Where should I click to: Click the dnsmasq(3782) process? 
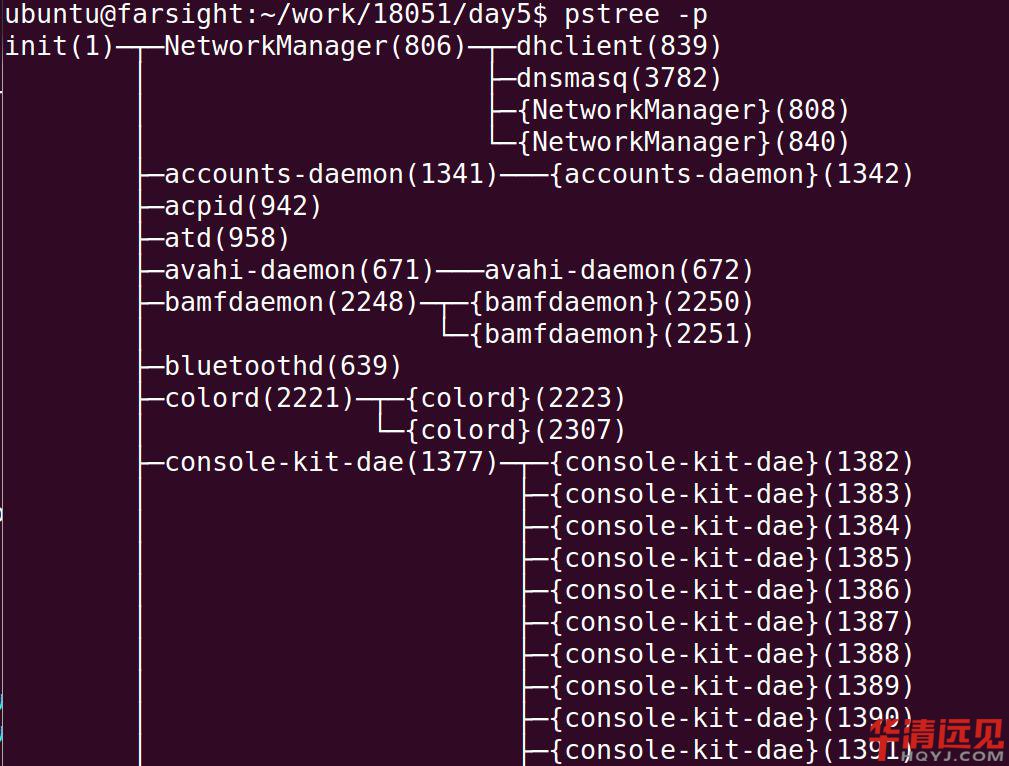point(619,78)
